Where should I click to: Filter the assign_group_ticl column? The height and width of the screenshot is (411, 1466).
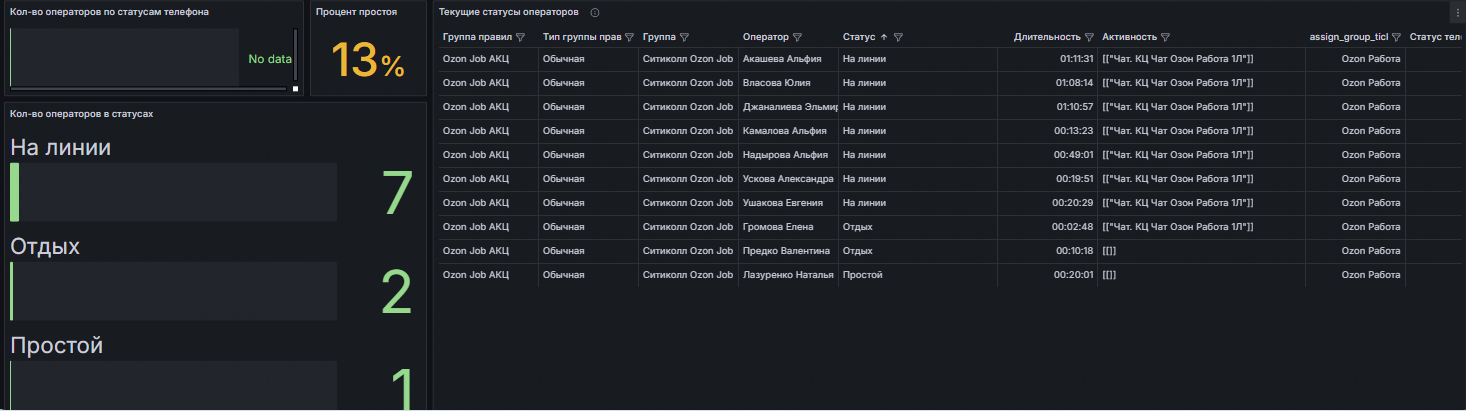1395,37
